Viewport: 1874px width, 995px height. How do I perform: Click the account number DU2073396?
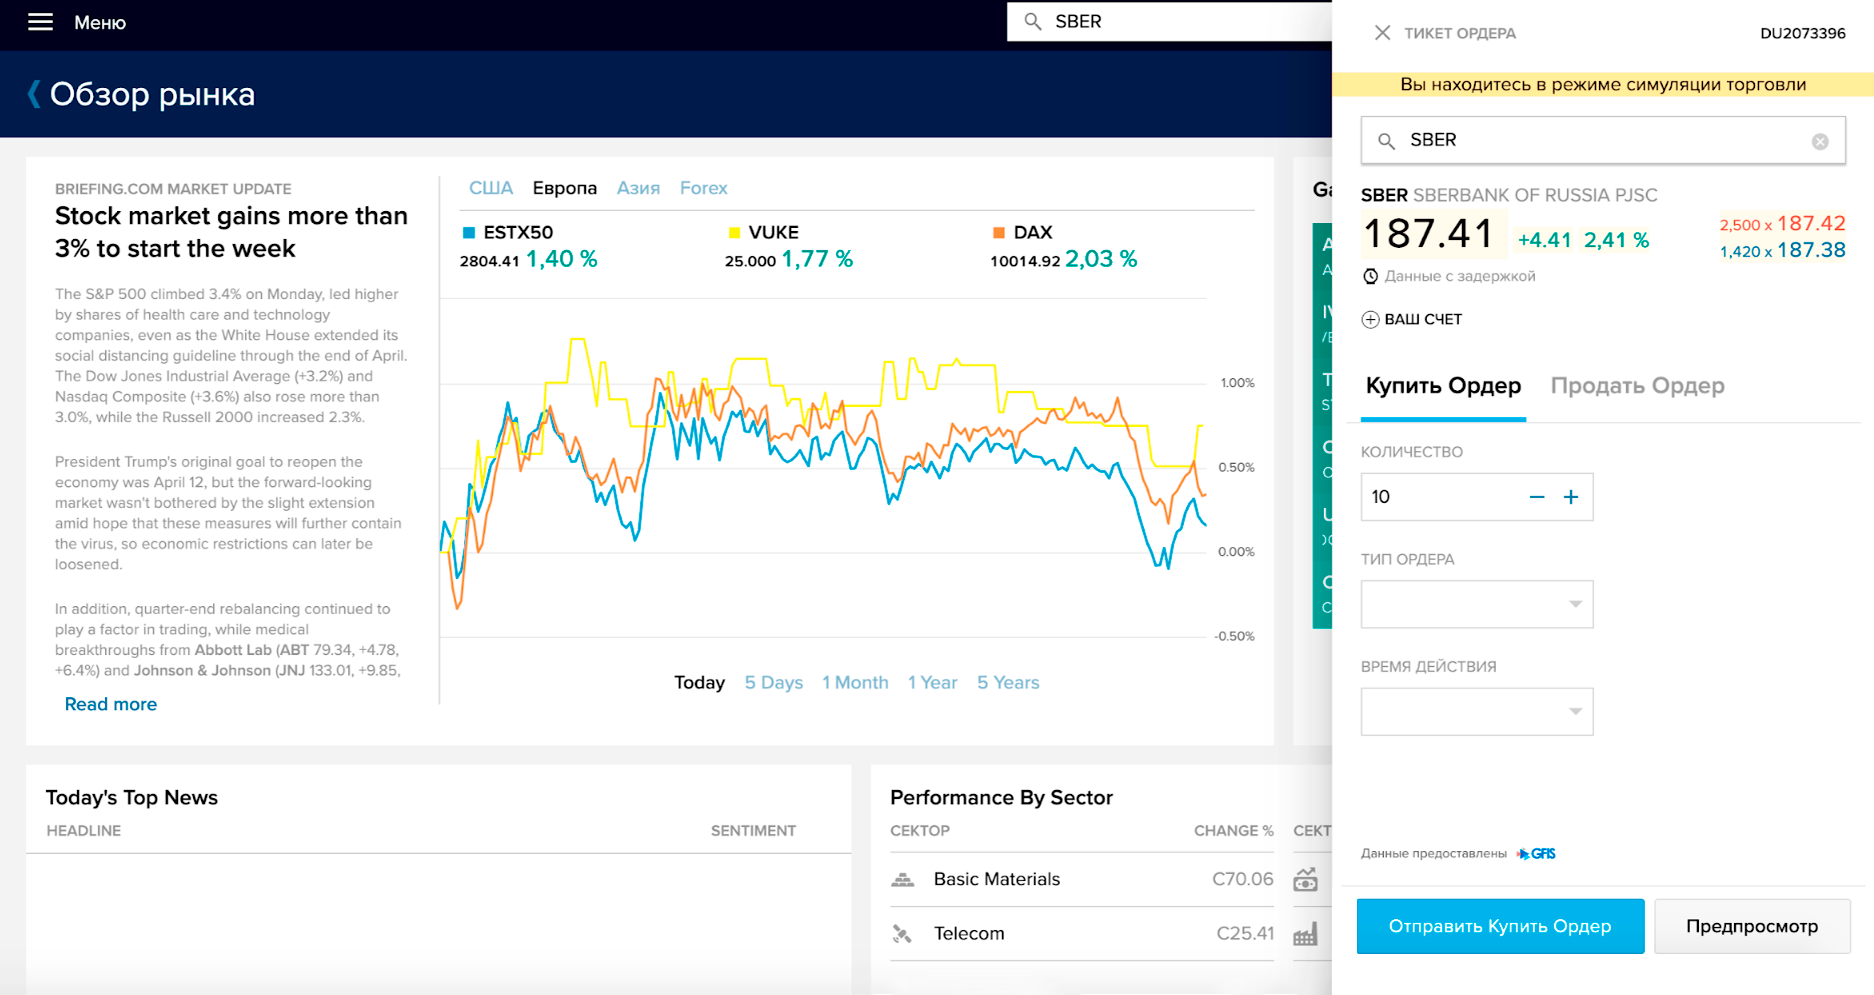pos(1802,33)
